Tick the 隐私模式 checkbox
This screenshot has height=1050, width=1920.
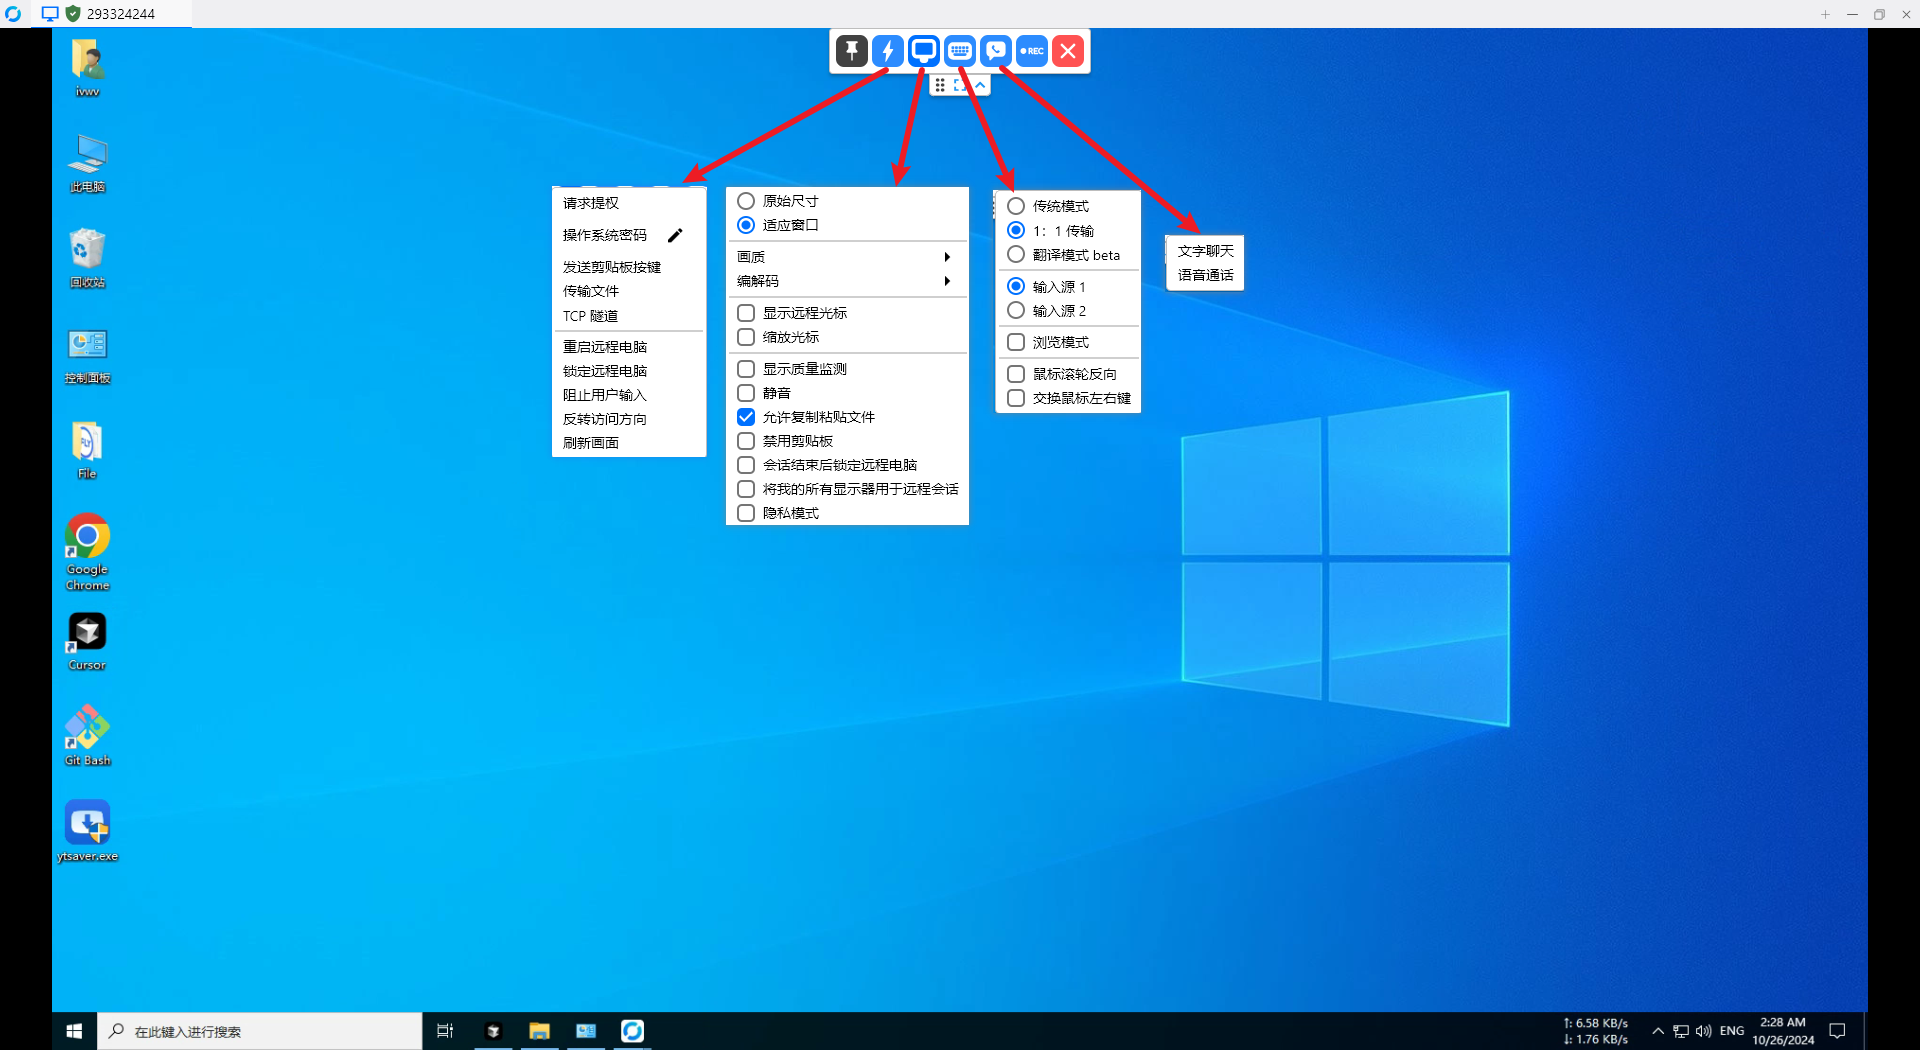point(746,514)
